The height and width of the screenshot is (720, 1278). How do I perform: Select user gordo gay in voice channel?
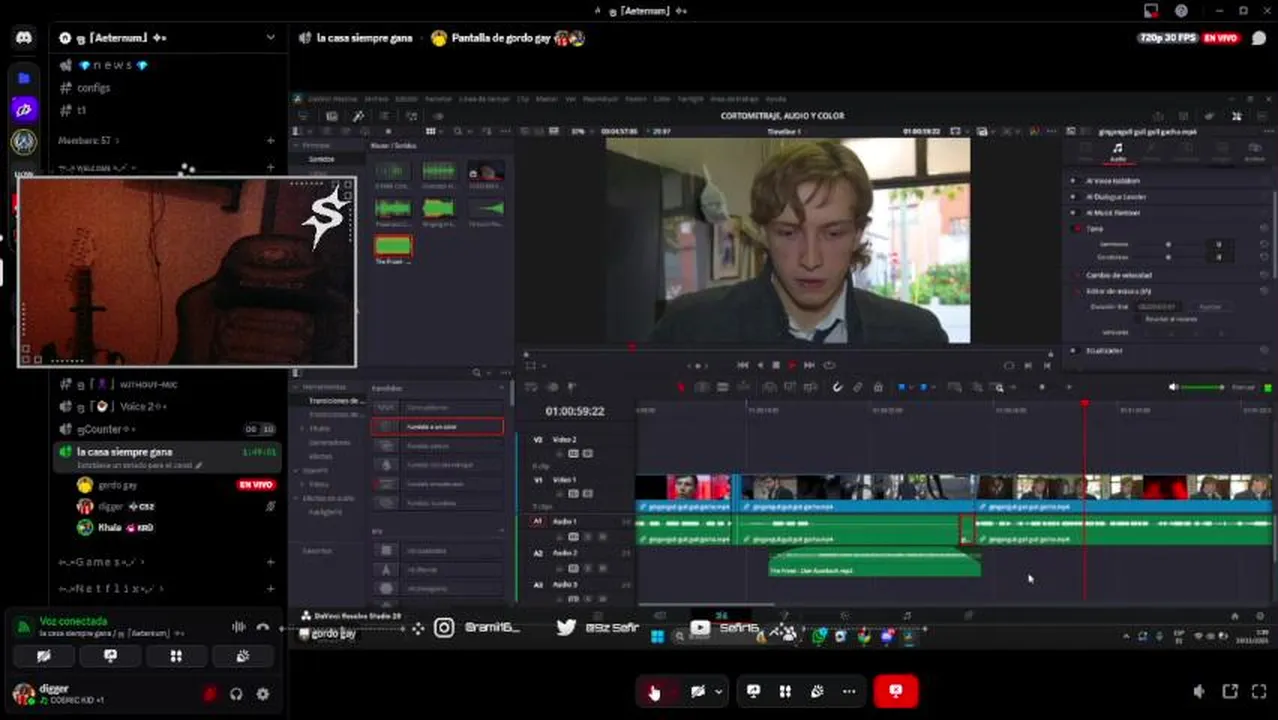[118, 485]
